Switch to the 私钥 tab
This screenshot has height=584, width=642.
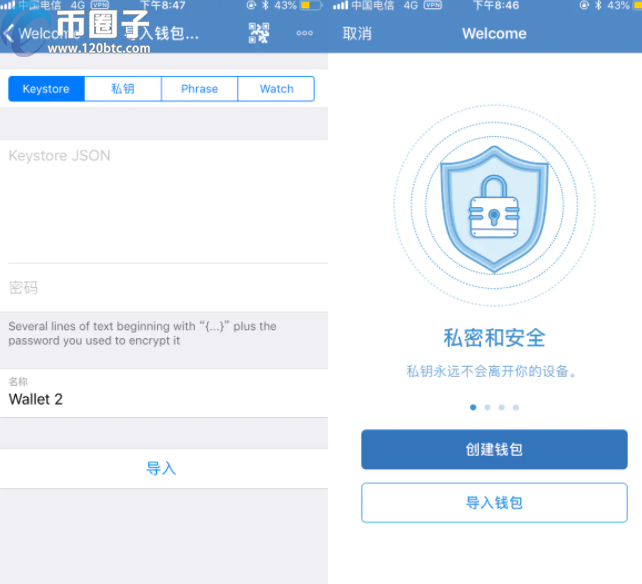(122, 89)
